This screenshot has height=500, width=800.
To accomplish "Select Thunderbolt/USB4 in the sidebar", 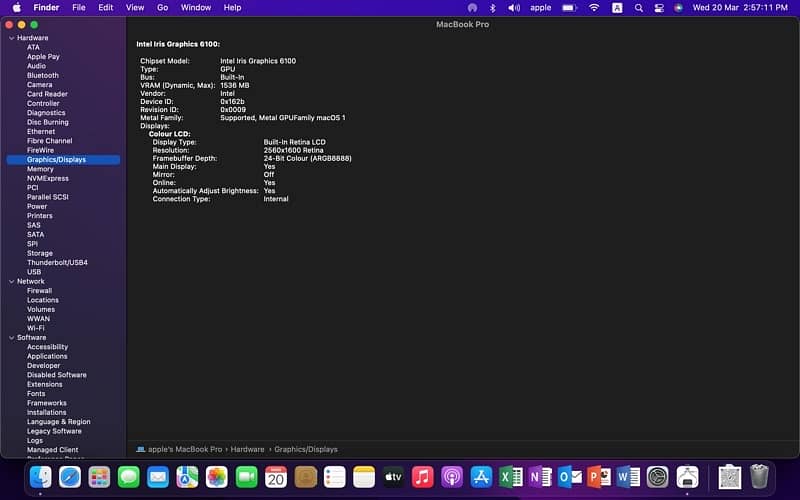I will pyautogui.click(x=57, y=262).
